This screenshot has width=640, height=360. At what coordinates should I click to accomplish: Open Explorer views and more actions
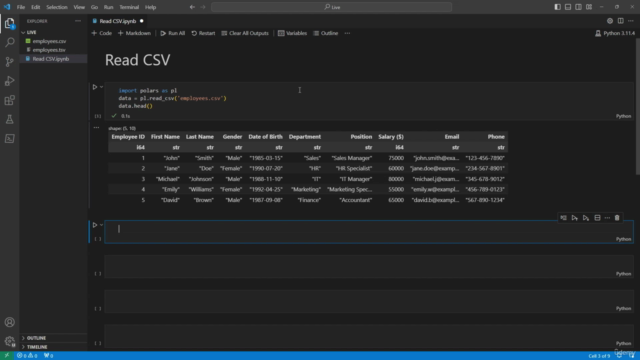tap(78, 21)
